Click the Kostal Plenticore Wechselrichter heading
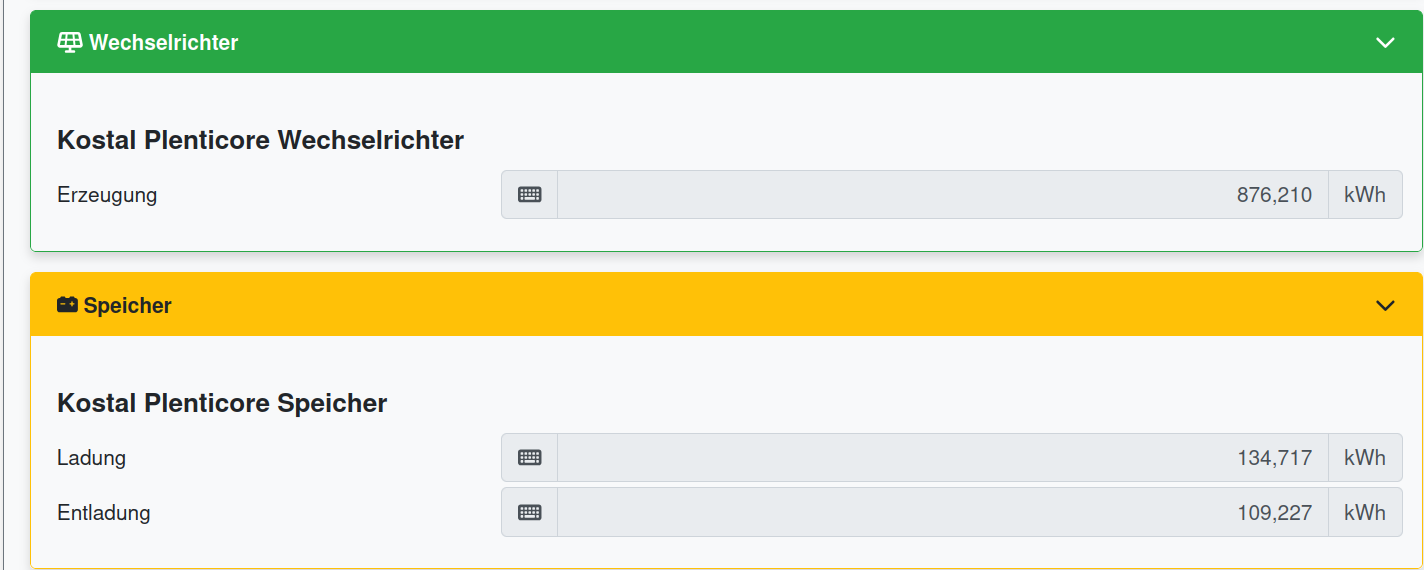The image size is (1424, 570). (x=260, y=140)
